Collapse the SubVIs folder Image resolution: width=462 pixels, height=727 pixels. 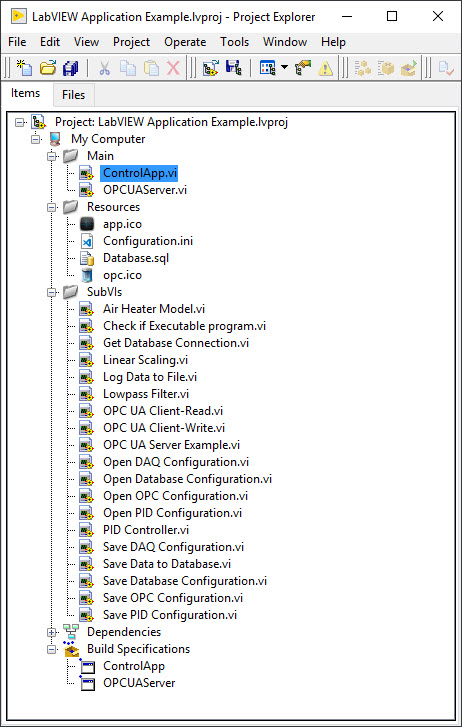point(52,292)
